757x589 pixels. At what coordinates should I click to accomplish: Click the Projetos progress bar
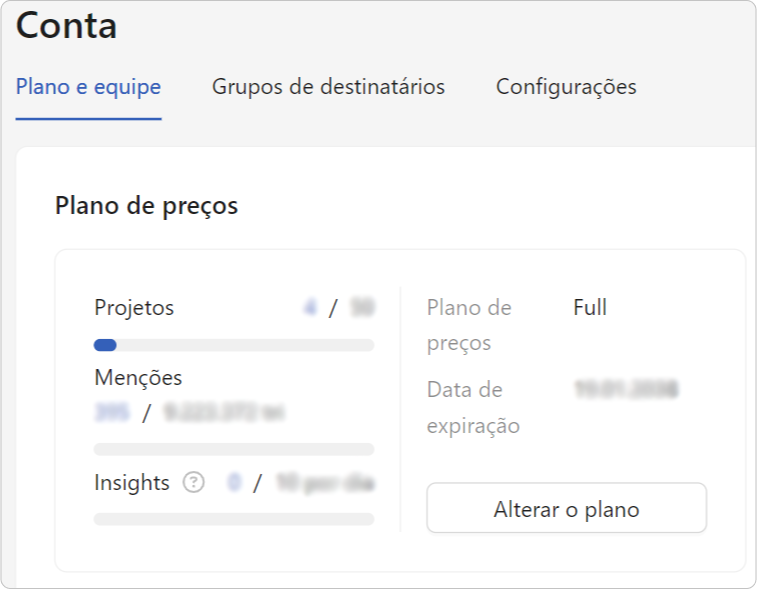click(x=234, y=345)
